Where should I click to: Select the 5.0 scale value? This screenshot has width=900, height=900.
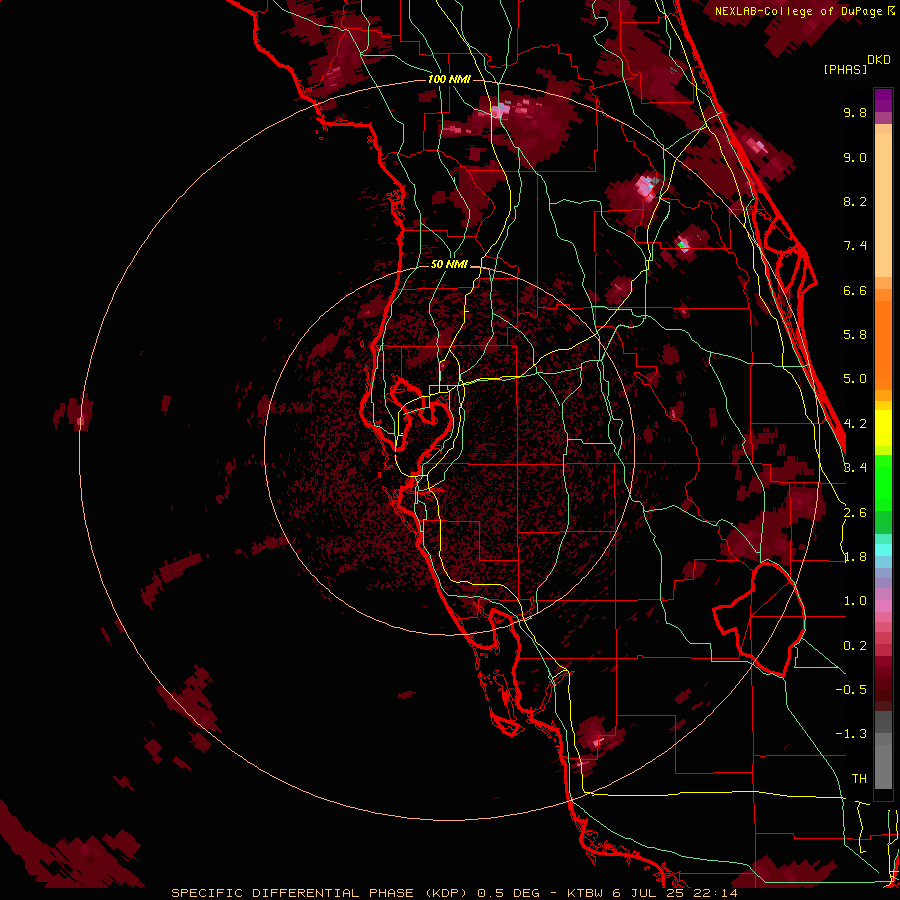coord(855,379)
